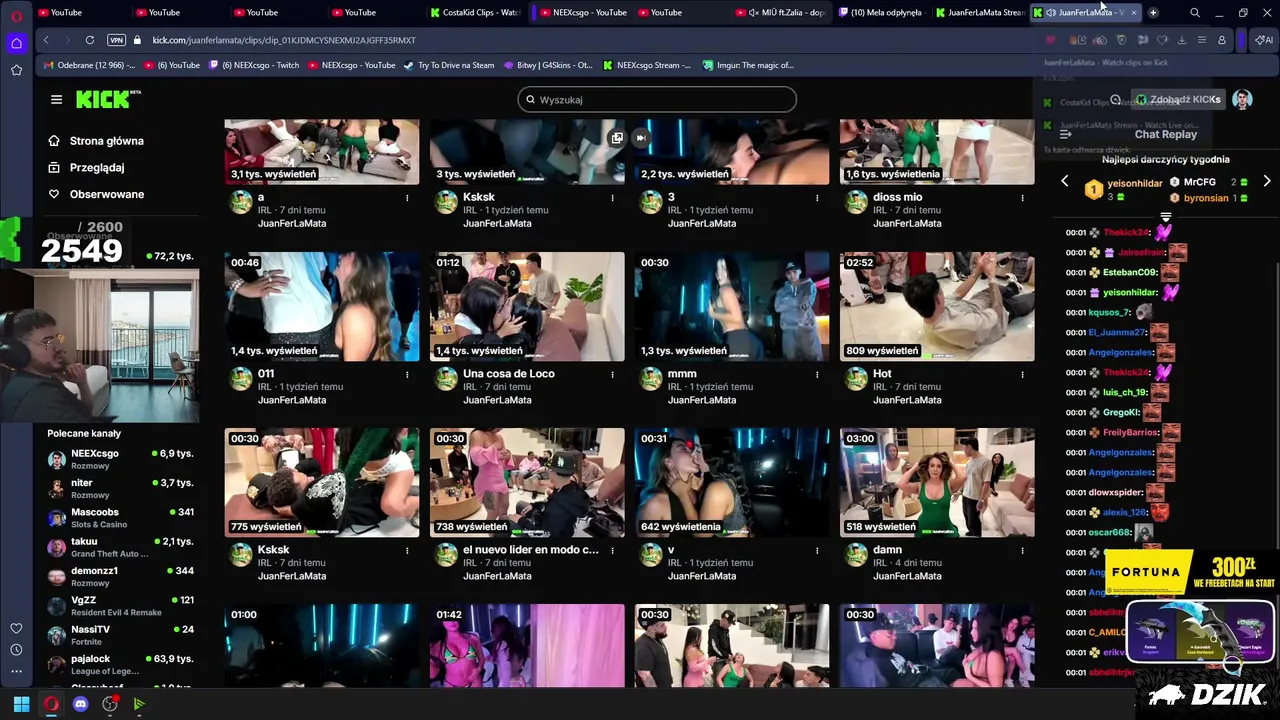Open Mascoobs recommended channel
Image resolution: width=1280 pixels, height=720 pixels.
(x=120, y=518)
